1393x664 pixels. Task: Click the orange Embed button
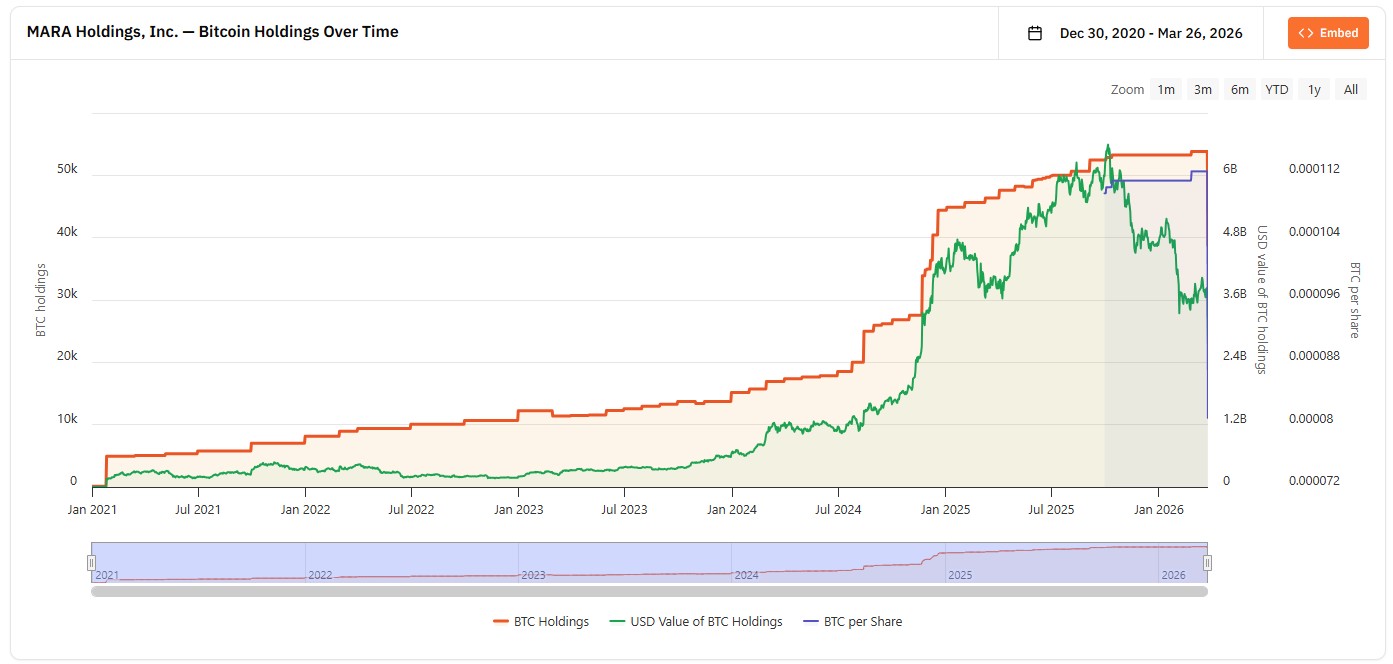click(1328, 32)
